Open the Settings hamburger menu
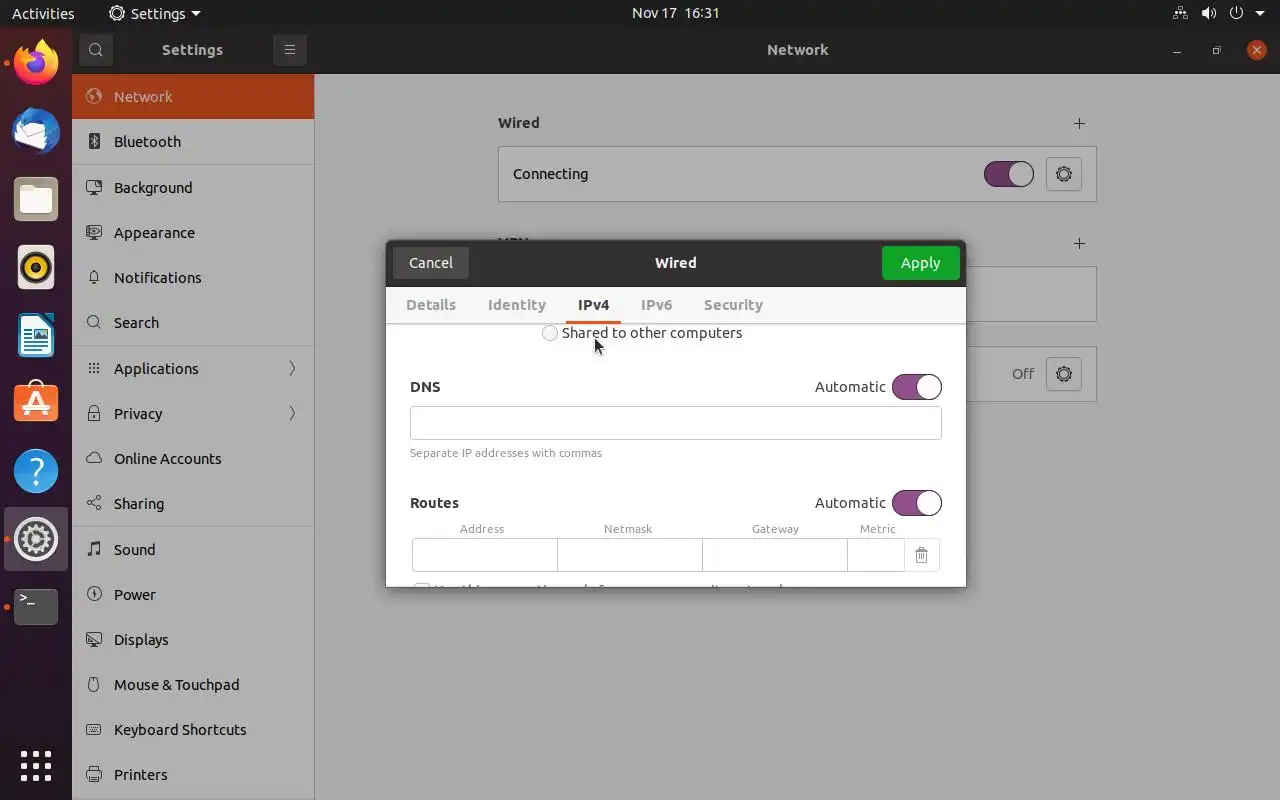This screenshot has width=1280, height=800. point(290,50)
